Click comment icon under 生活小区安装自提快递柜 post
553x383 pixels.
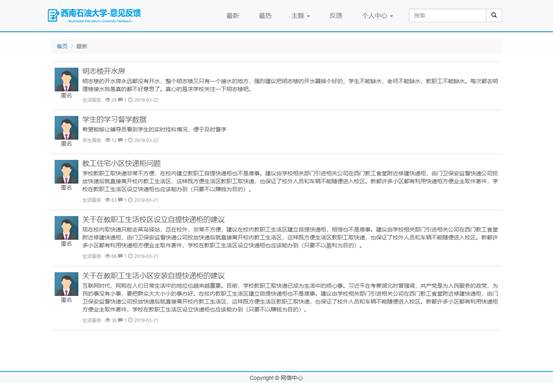[121, 320]
